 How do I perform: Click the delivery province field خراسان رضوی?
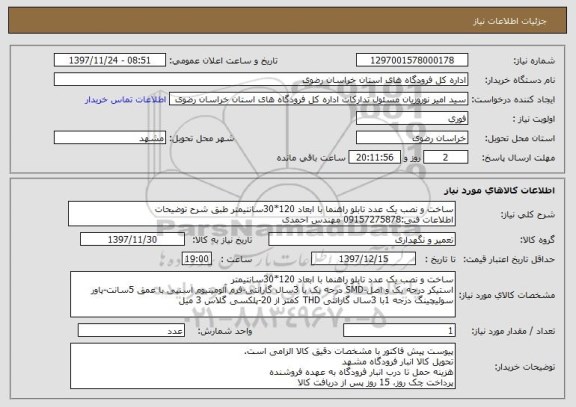click(412, 138)
